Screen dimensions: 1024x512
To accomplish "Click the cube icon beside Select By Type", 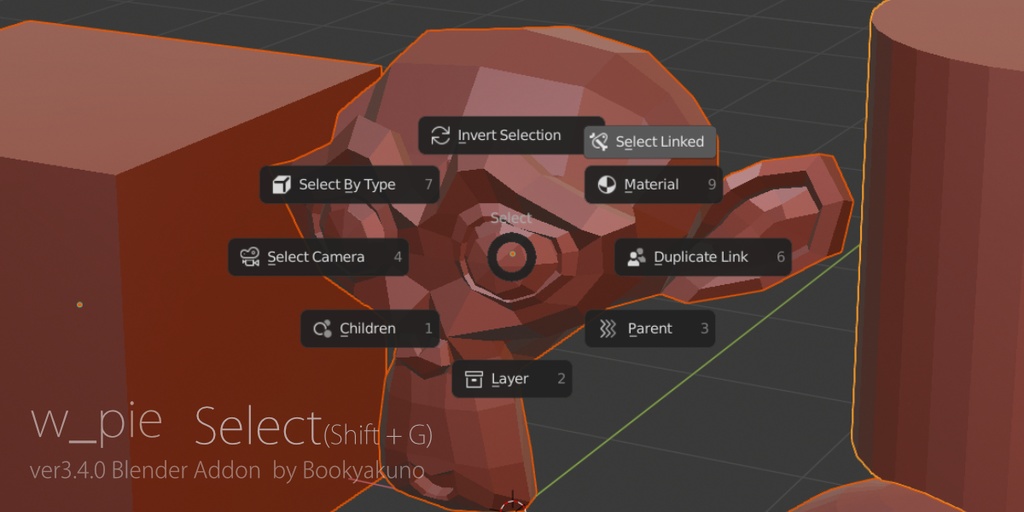I will point(281,185).
